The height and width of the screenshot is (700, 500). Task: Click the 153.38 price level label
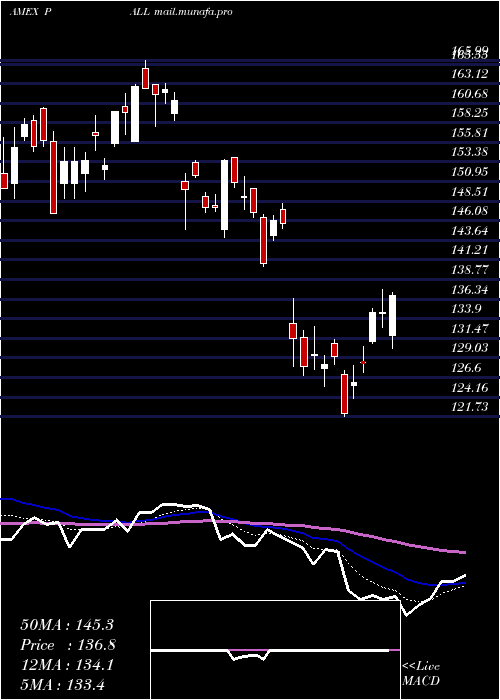[x=470, y=152]
